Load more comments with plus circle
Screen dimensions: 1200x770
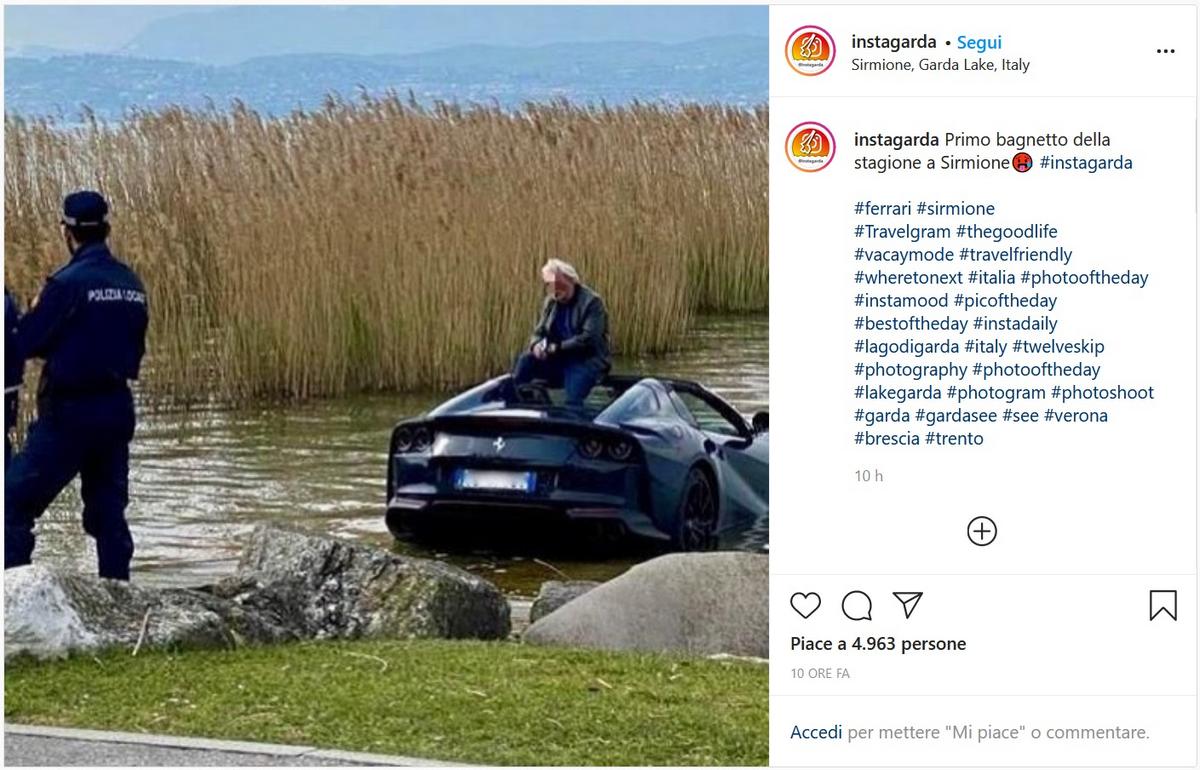(982, 531)
